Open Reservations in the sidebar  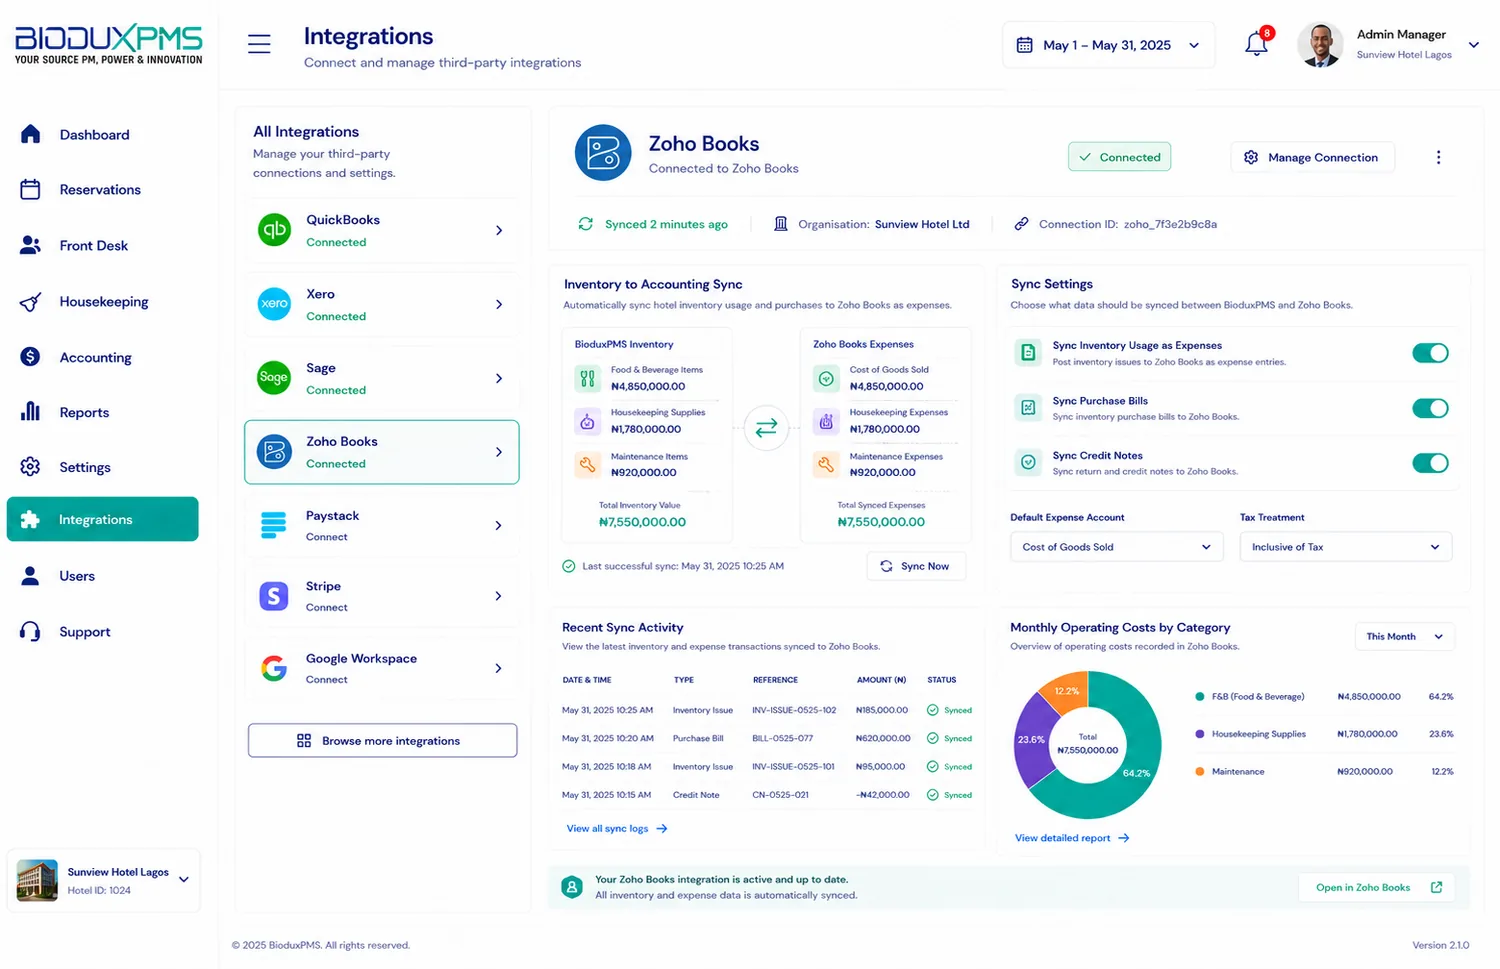[x=102, y=189]
